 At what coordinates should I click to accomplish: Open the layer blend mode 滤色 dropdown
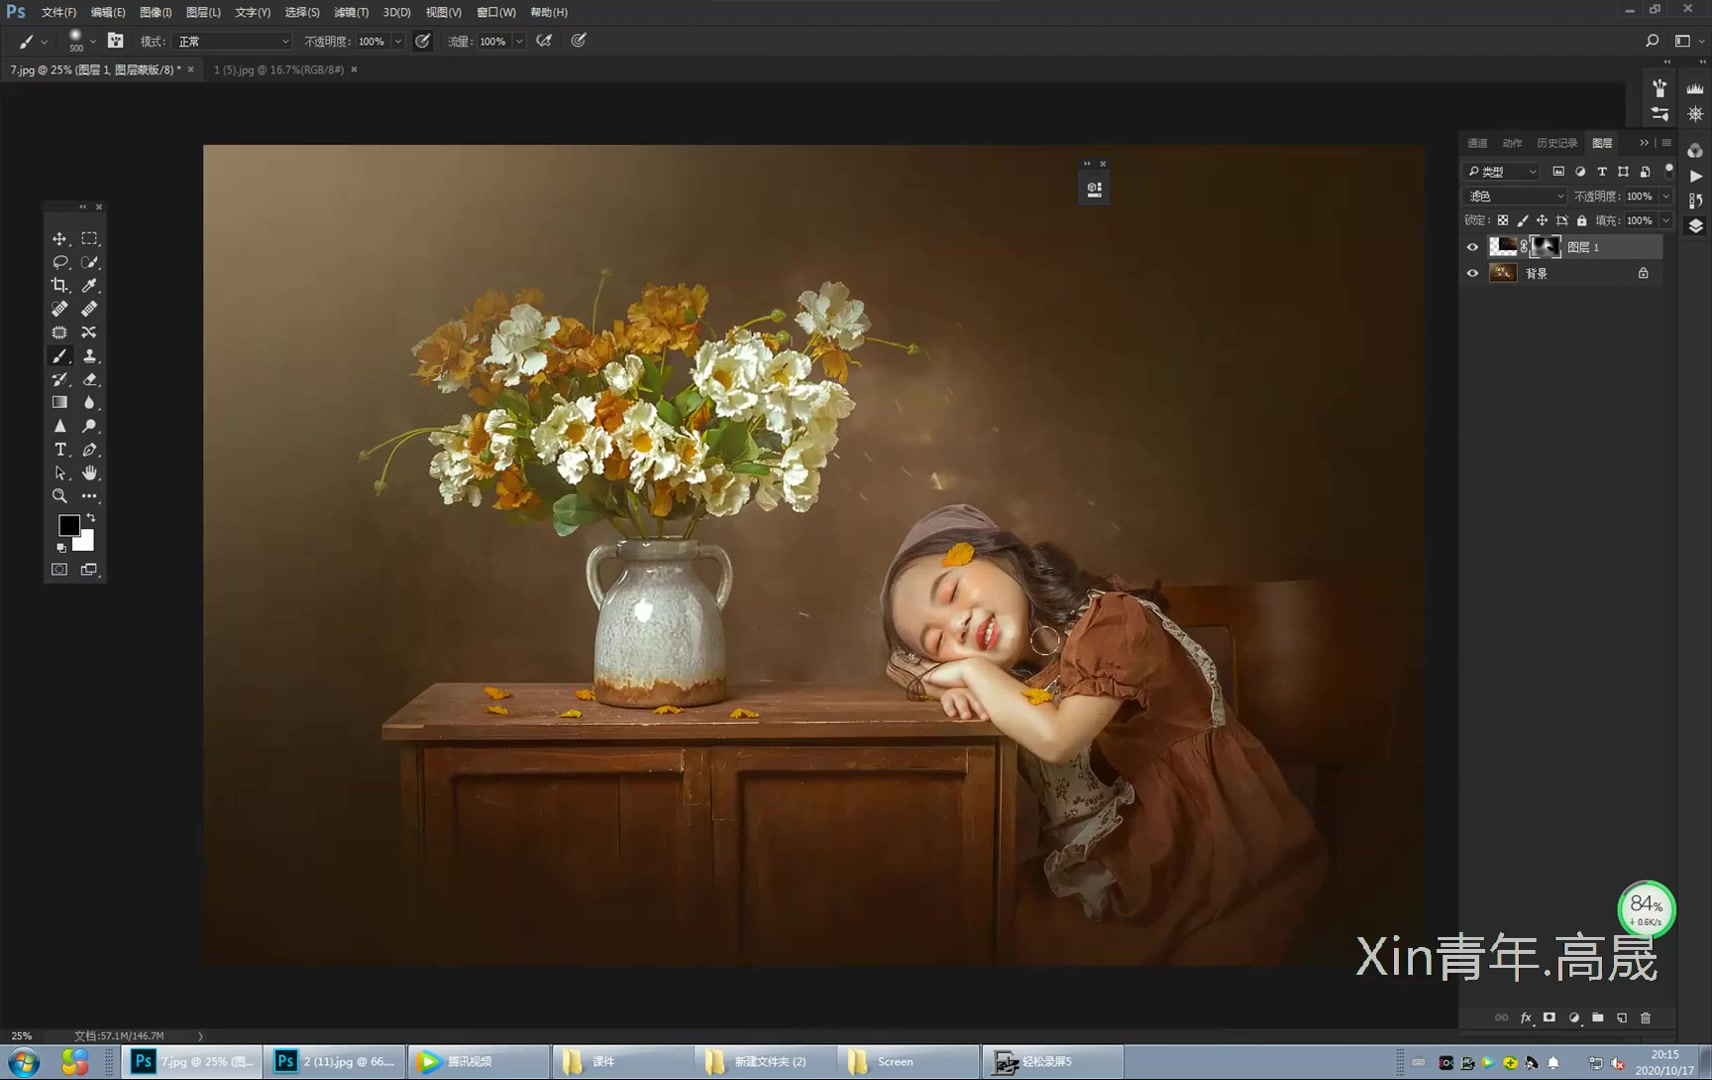(x=1514, y=196)
